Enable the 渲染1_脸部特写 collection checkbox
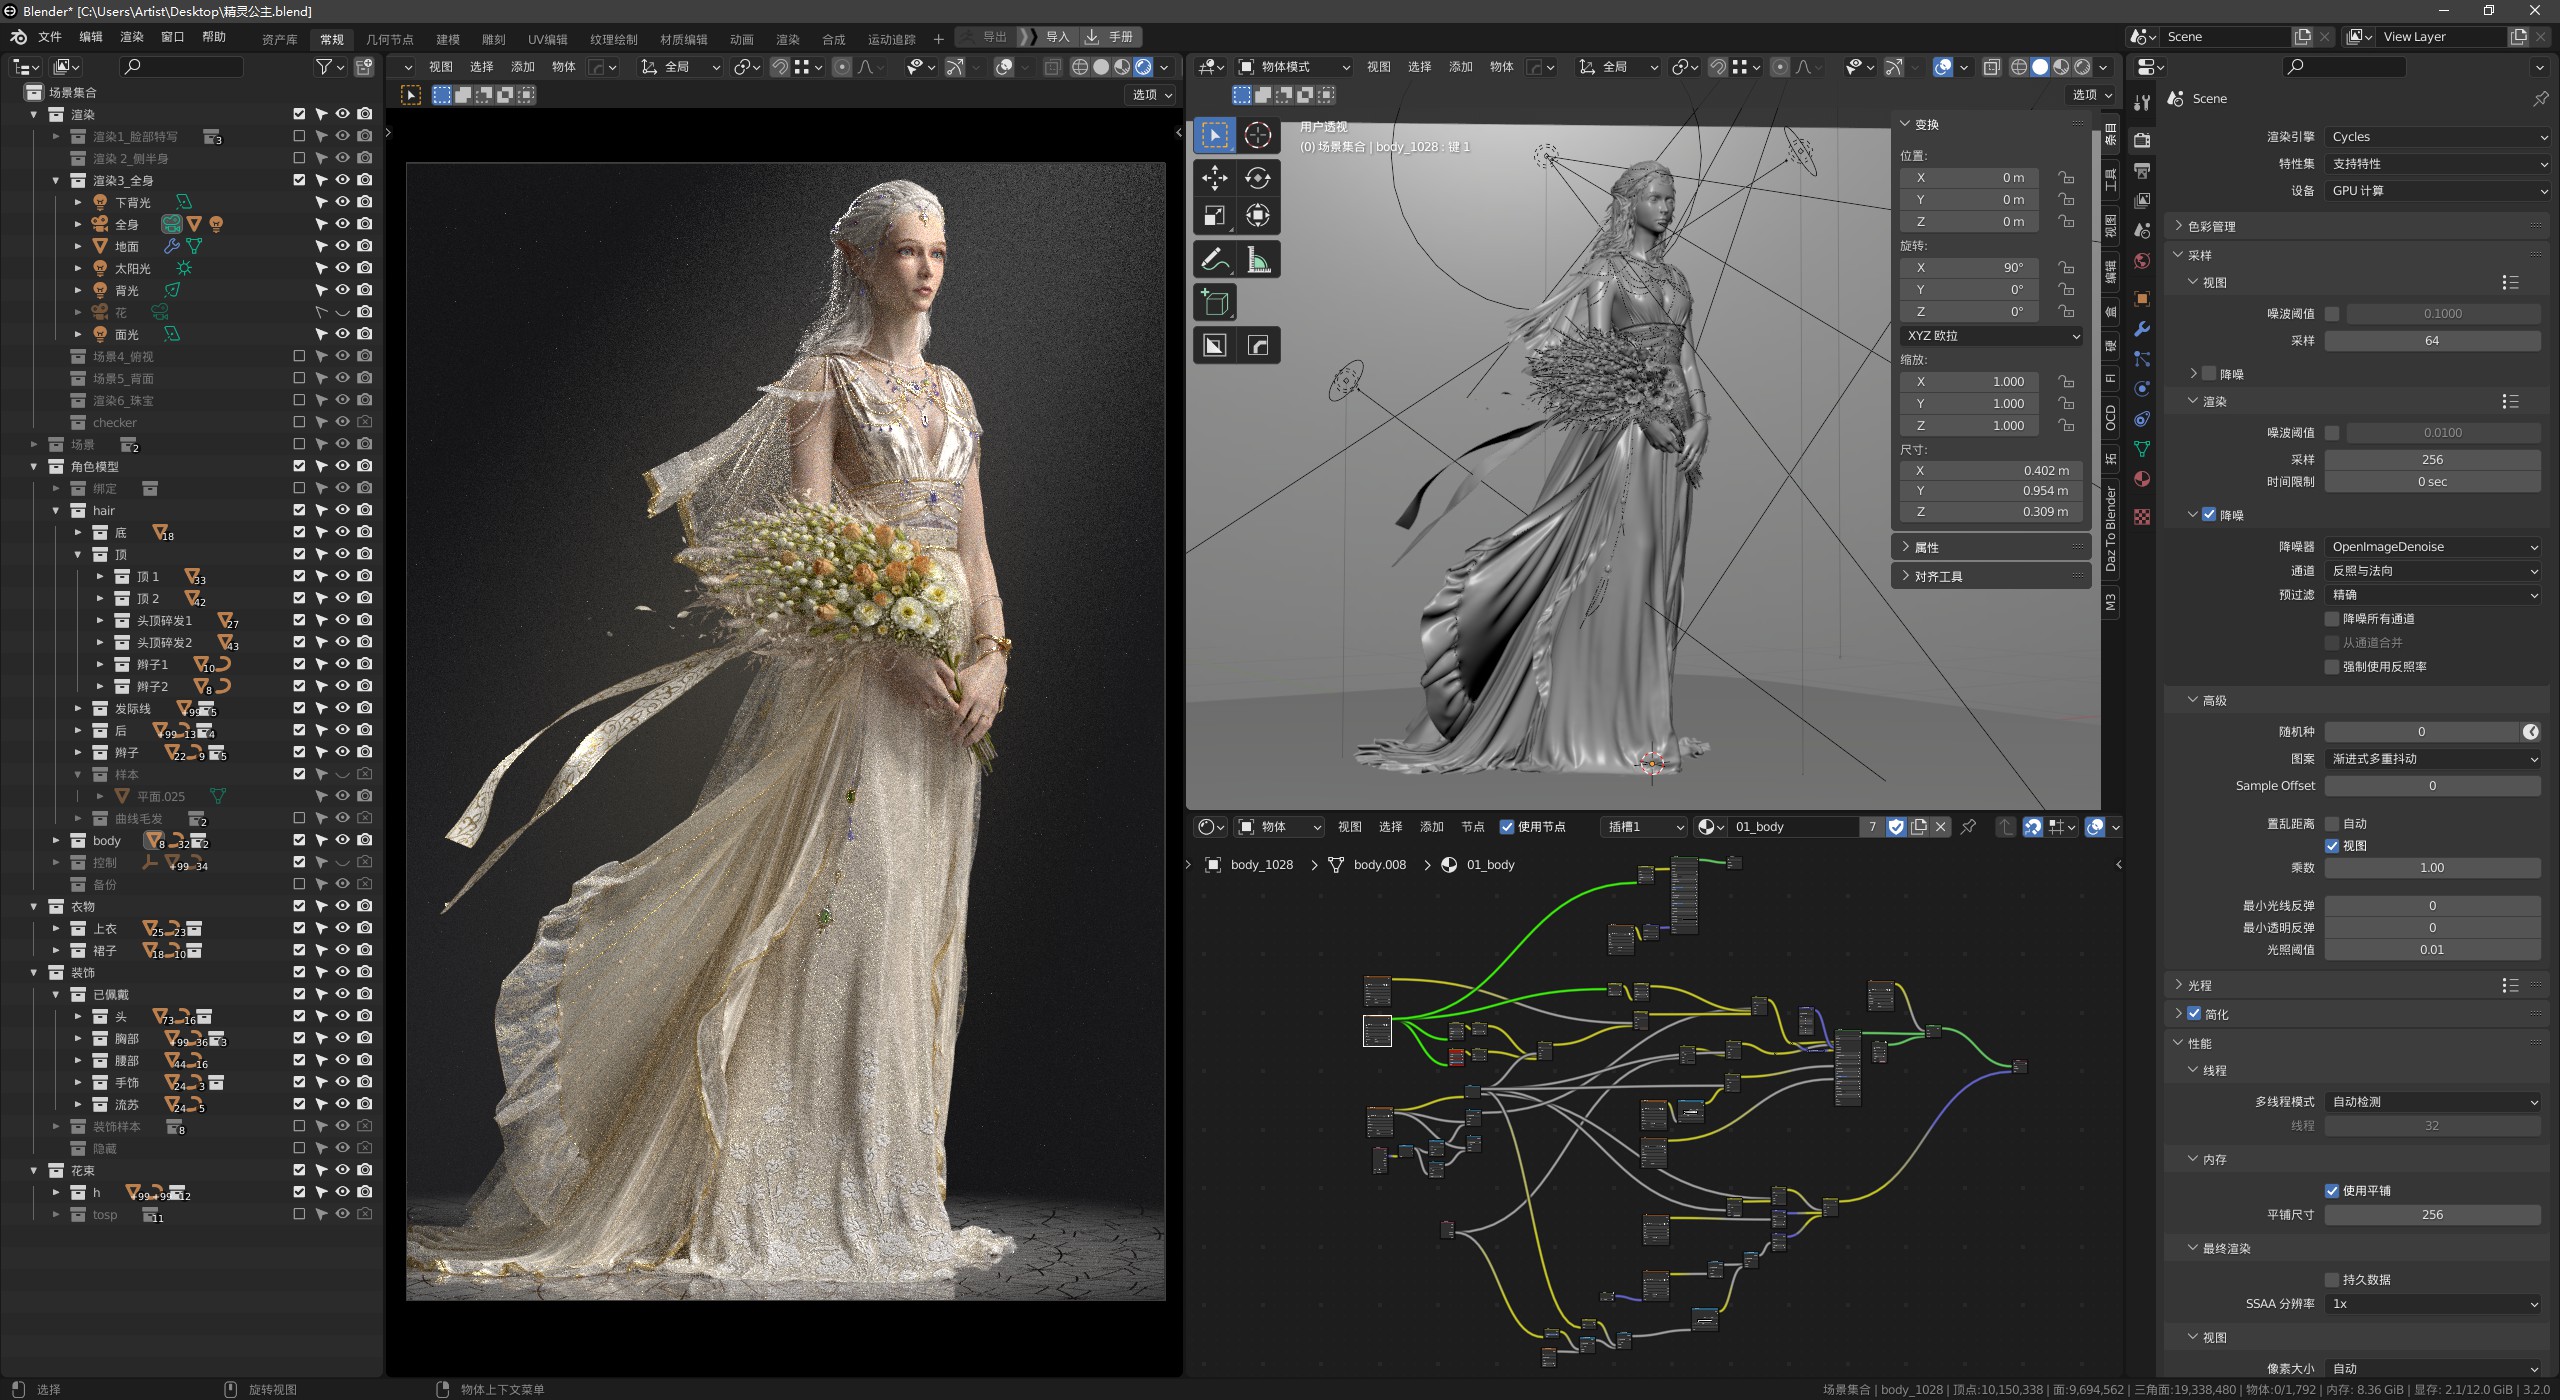The width and height of the screenshot is (2560, 1400). [299, 136]
